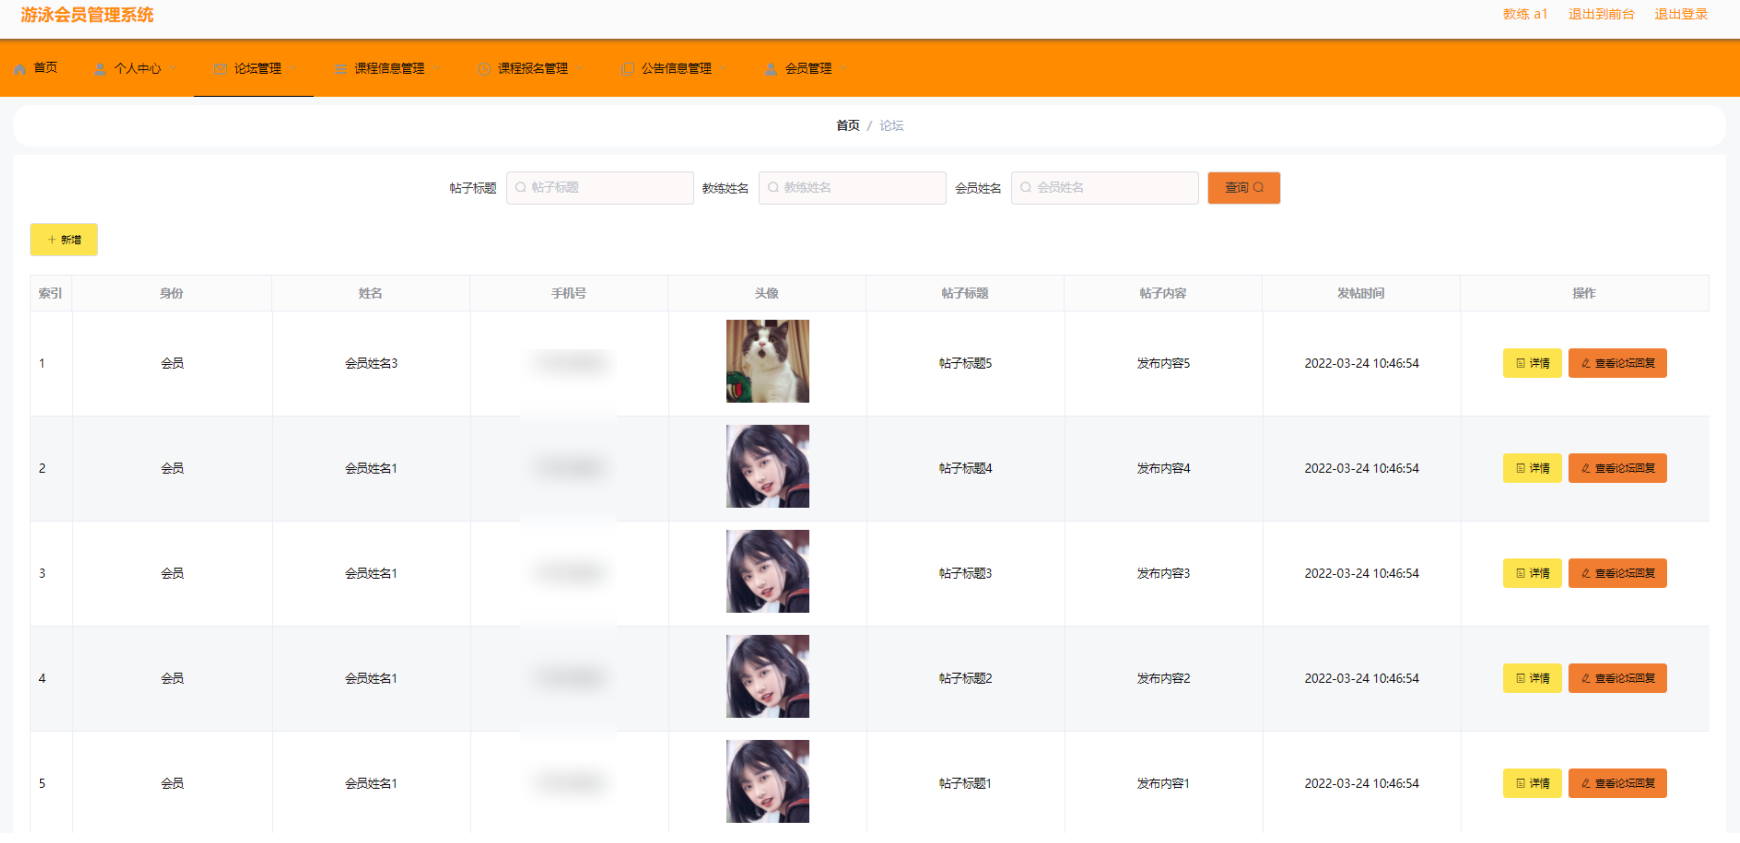Click the avatar image in row 帖子标题2

point(767,677)
